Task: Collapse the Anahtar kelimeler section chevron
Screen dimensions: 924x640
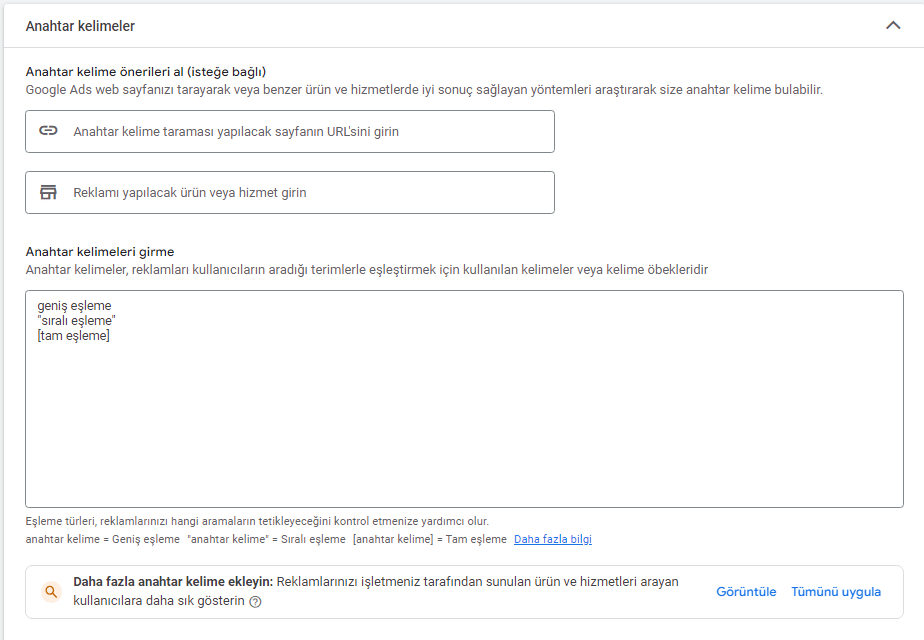Action: [x=893, y=25]
